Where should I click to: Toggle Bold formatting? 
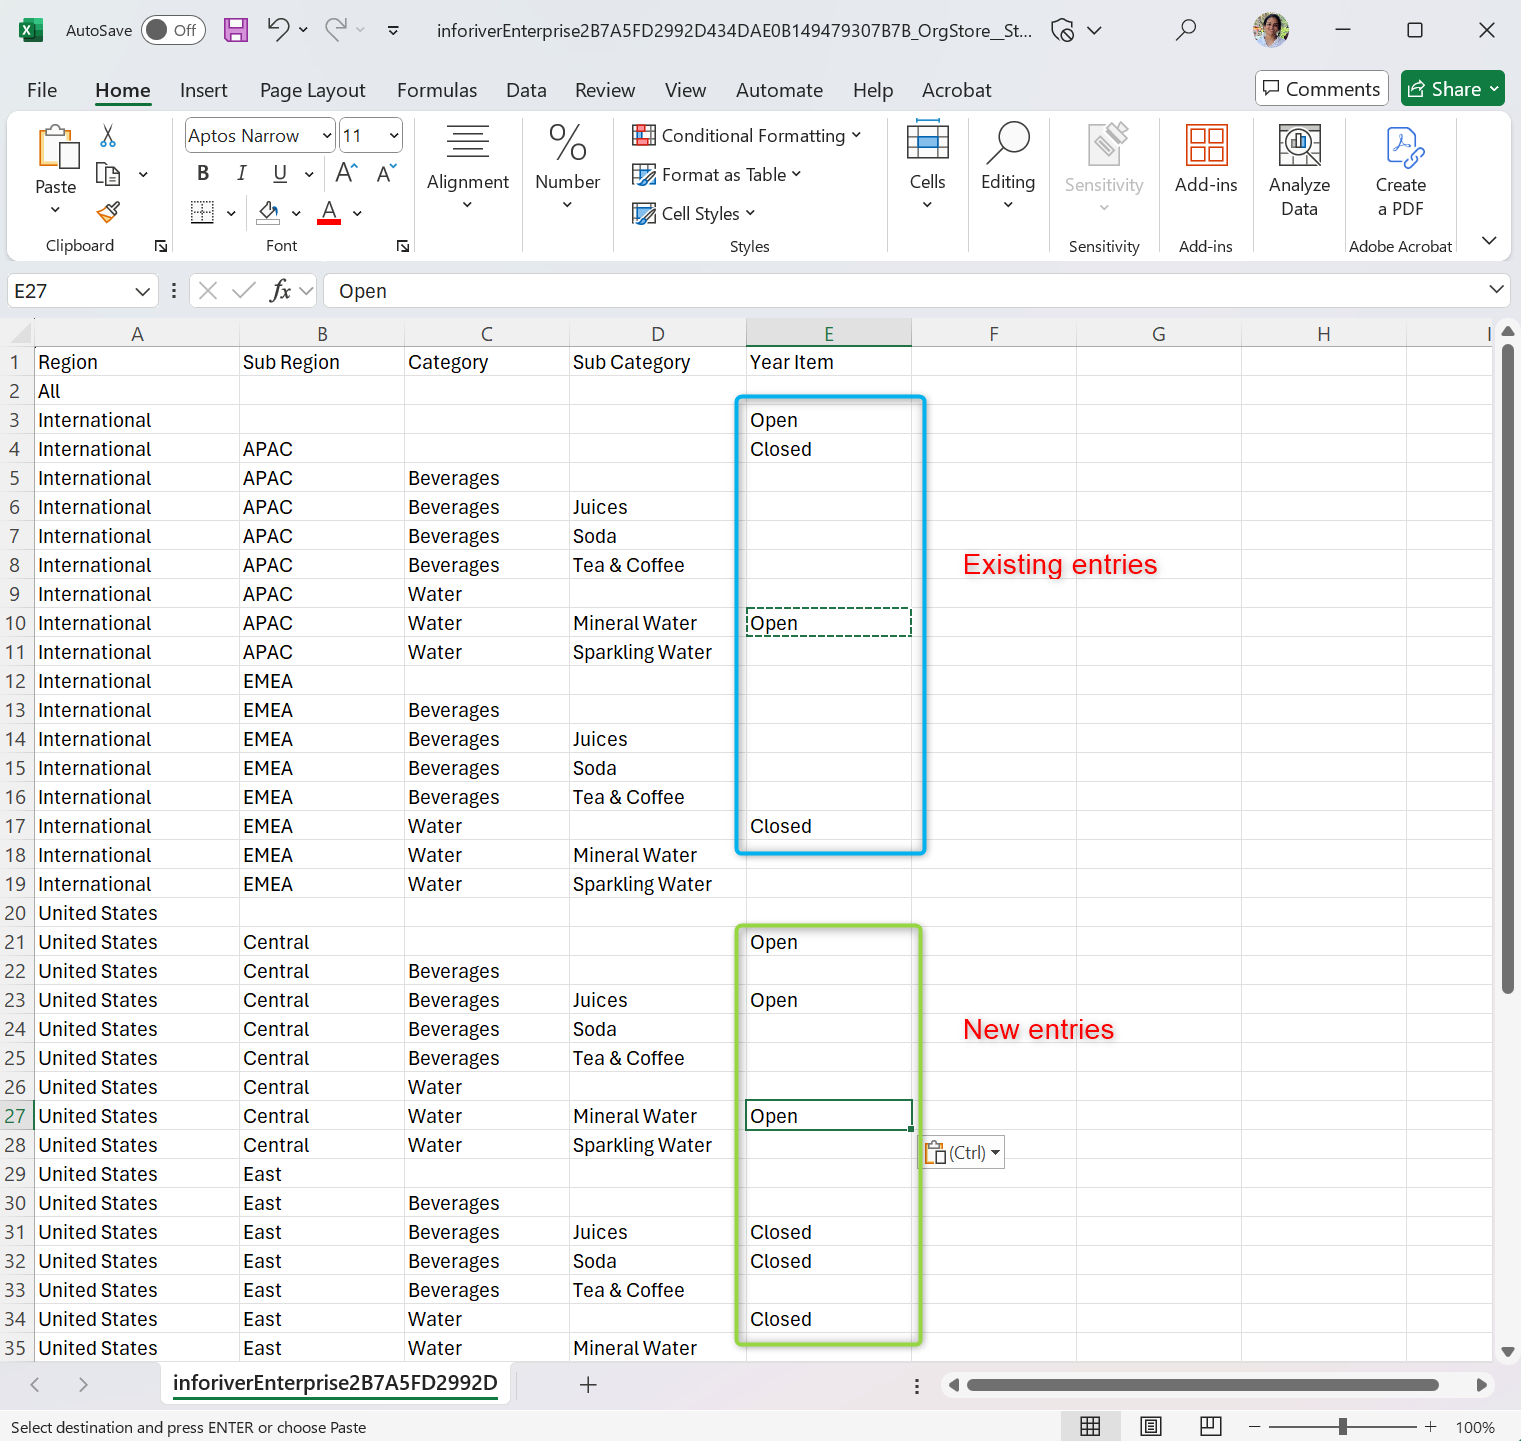(x=203, y=173)
